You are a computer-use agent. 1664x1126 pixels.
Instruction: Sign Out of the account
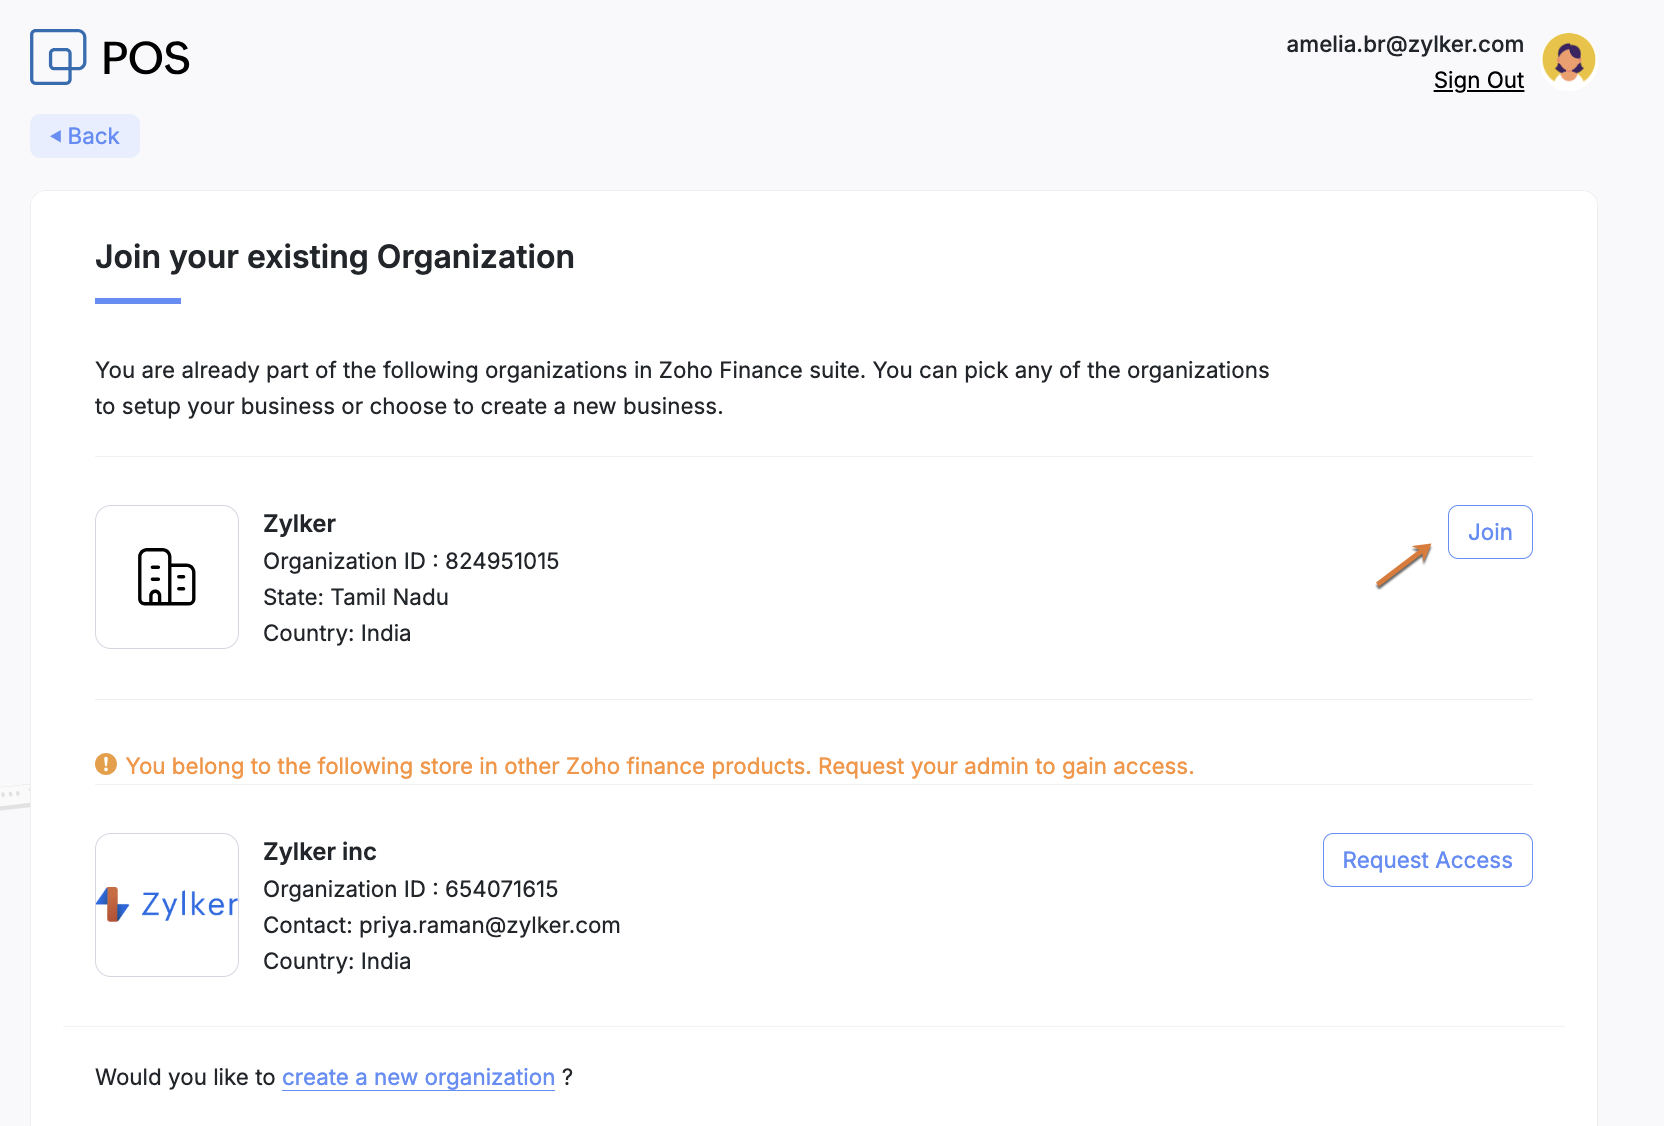tap(1478, 81)
